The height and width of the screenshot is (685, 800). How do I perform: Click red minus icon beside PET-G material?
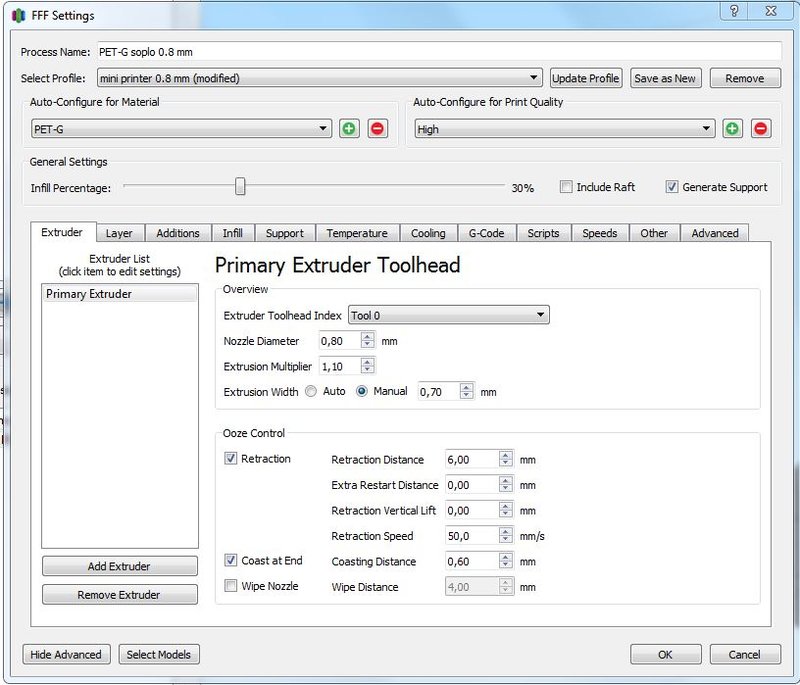pyautogui.click(x=378, y=129)
